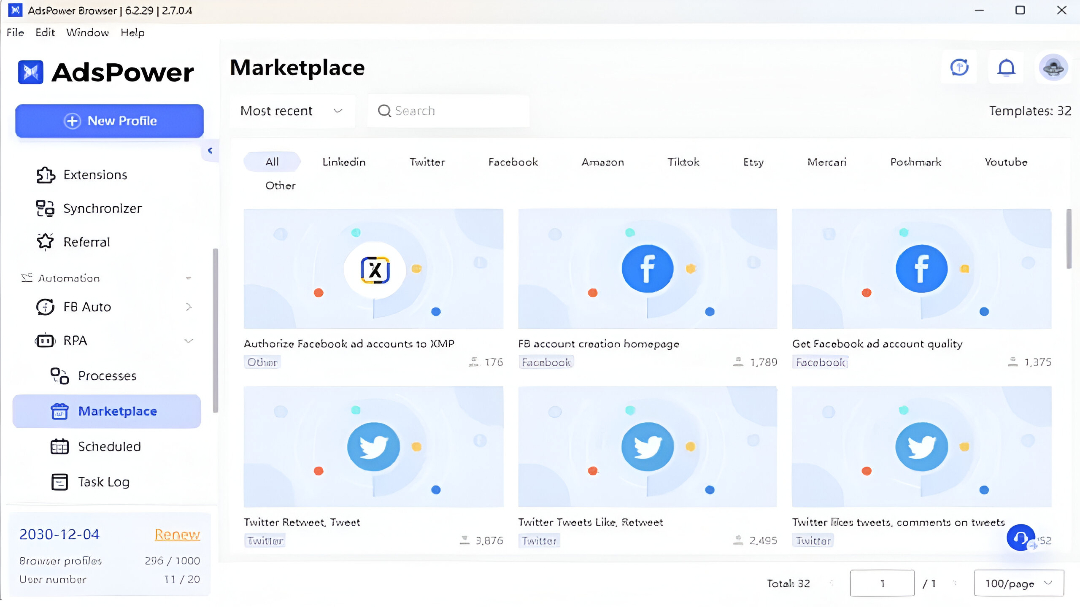Collapse the sidebar with the arrow handle
Screen dimensions: 1080x607
[x=210, y=151]
